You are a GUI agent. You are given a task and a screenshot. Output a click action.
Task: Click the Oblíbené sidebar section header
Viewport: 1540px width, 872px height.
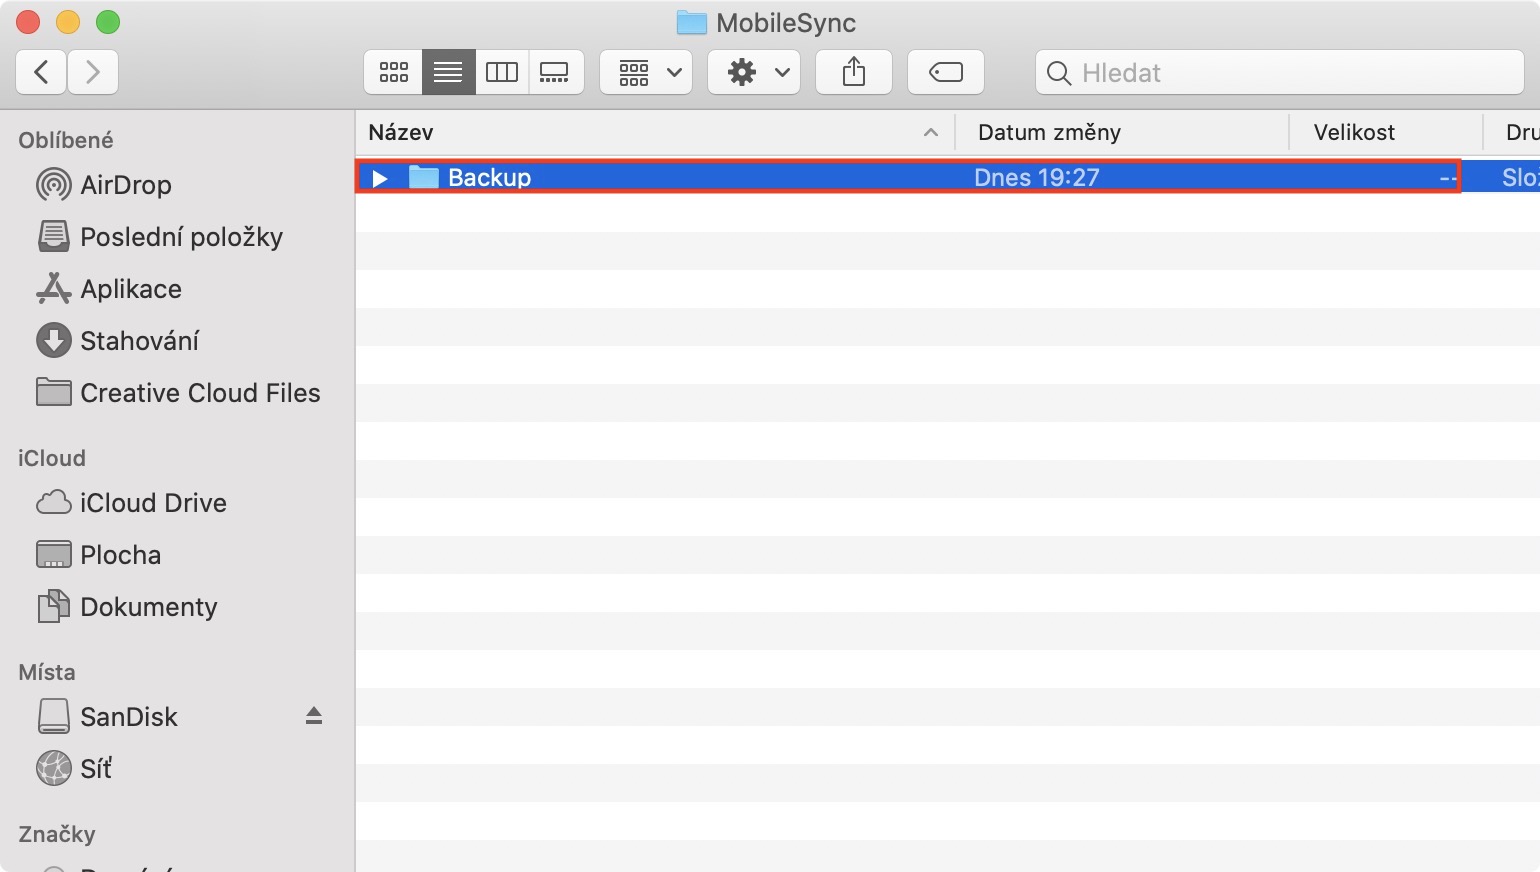coord(66,140)
